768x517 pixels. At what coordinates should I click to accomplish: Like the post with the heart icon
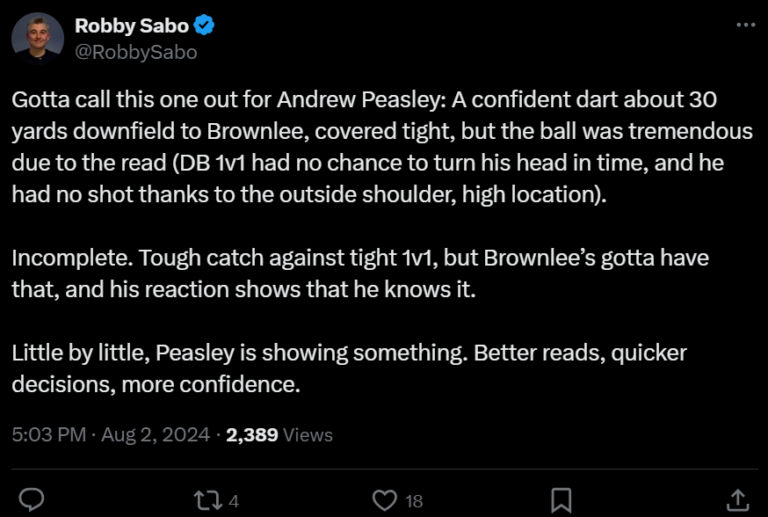(383, 498)
